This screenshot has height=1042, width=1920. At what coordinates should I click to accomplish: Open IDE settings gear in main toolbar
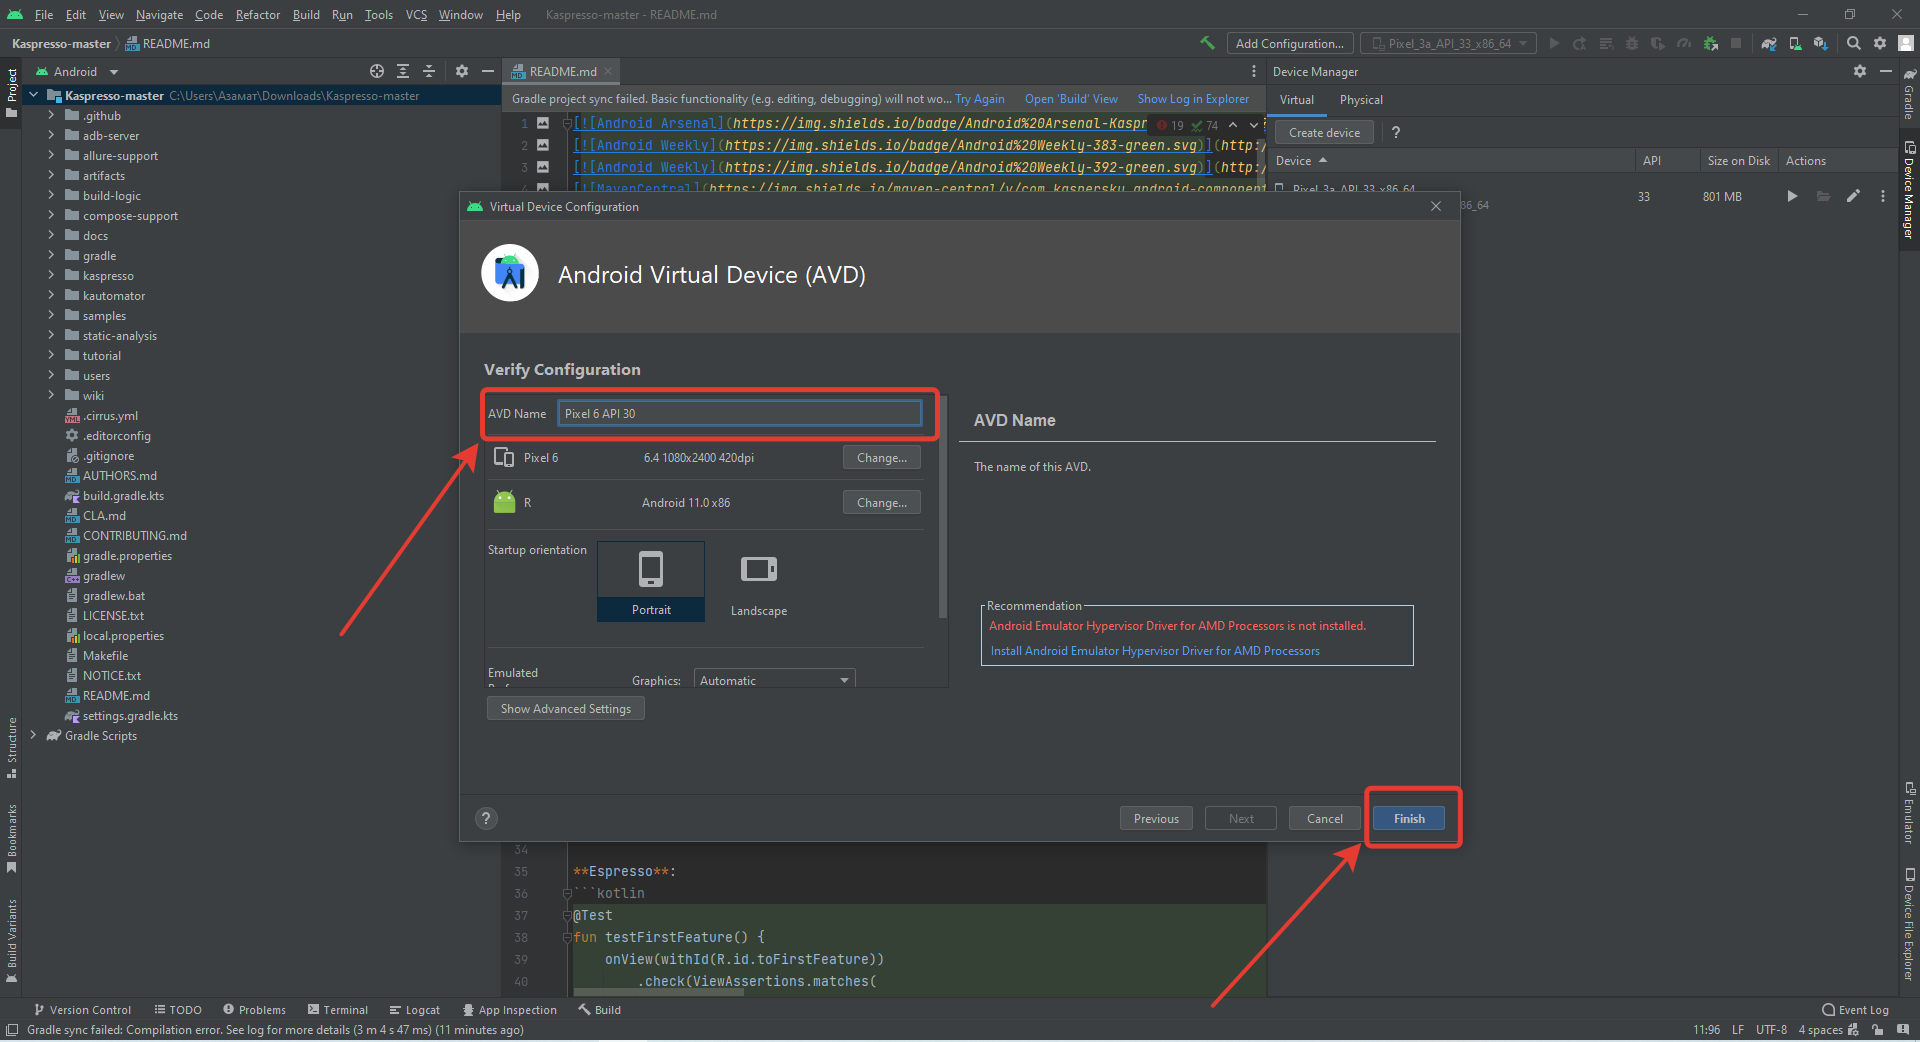(1880, 43)
